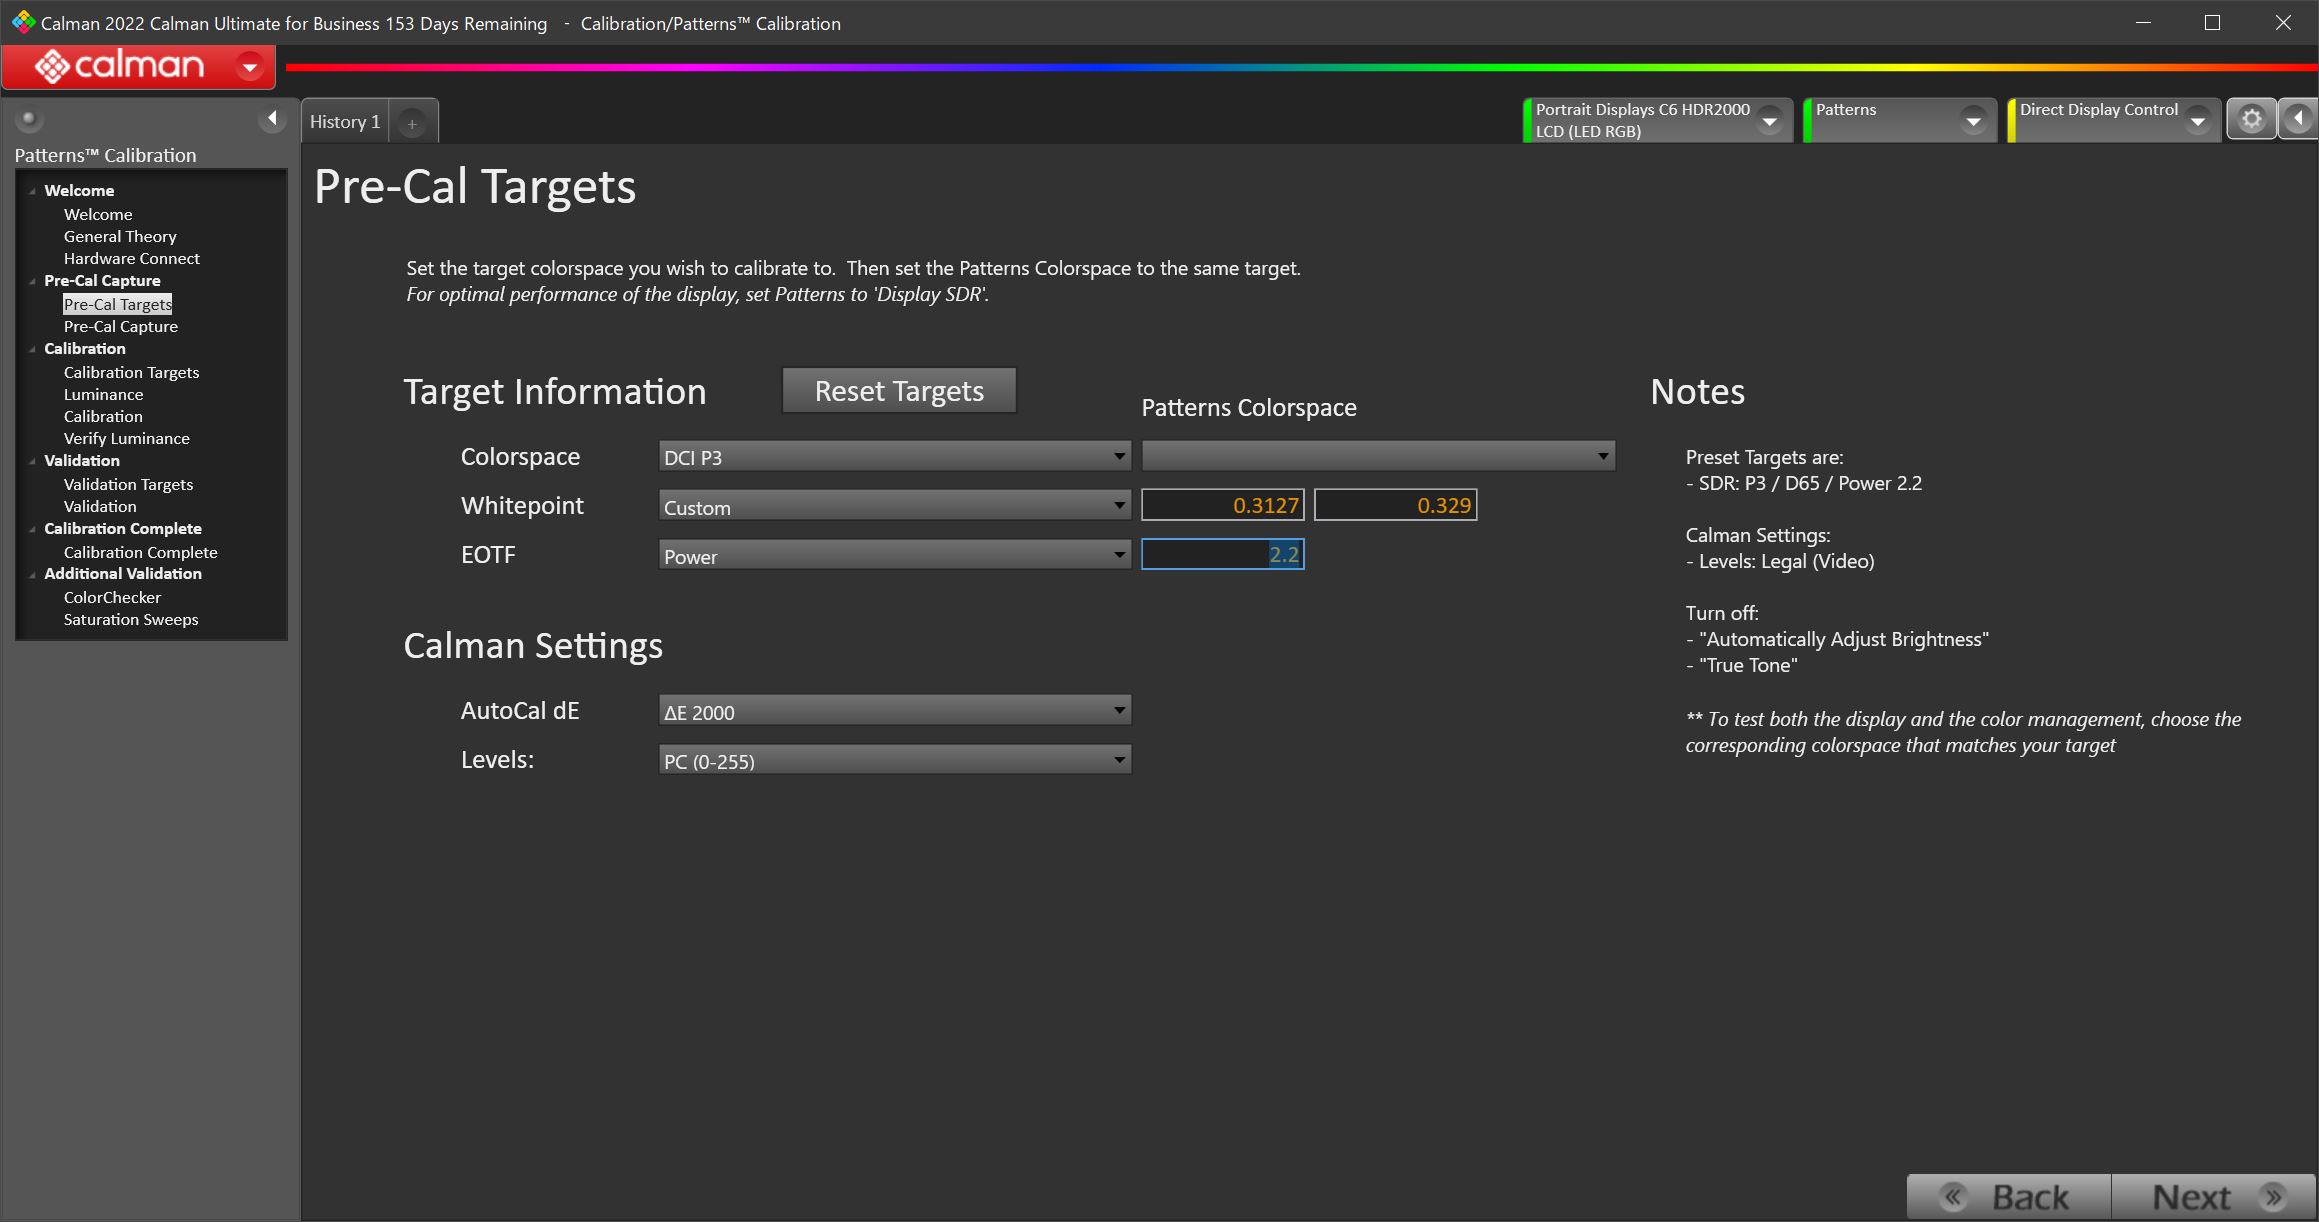The width and height of the screenshot is (2319, 1222).
Task: Go Back to previous page
Action: [2009, 1197]
